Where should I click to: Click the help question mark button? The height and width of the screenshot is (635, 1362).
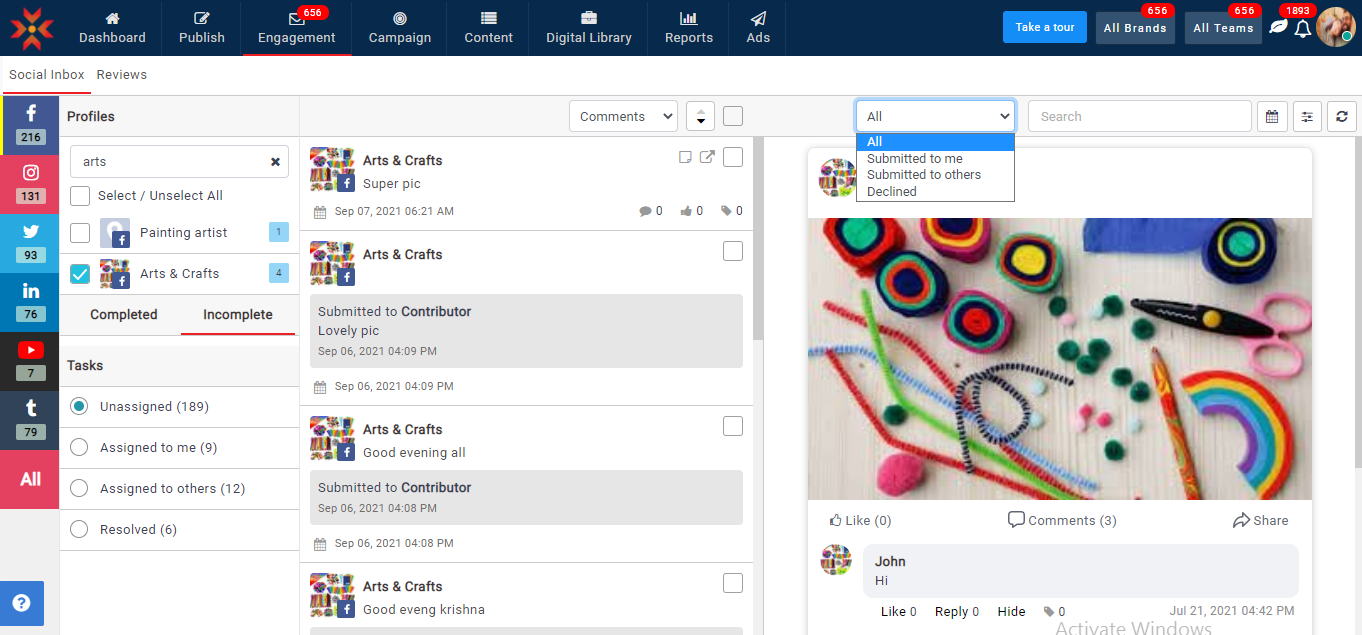[21, 603]
